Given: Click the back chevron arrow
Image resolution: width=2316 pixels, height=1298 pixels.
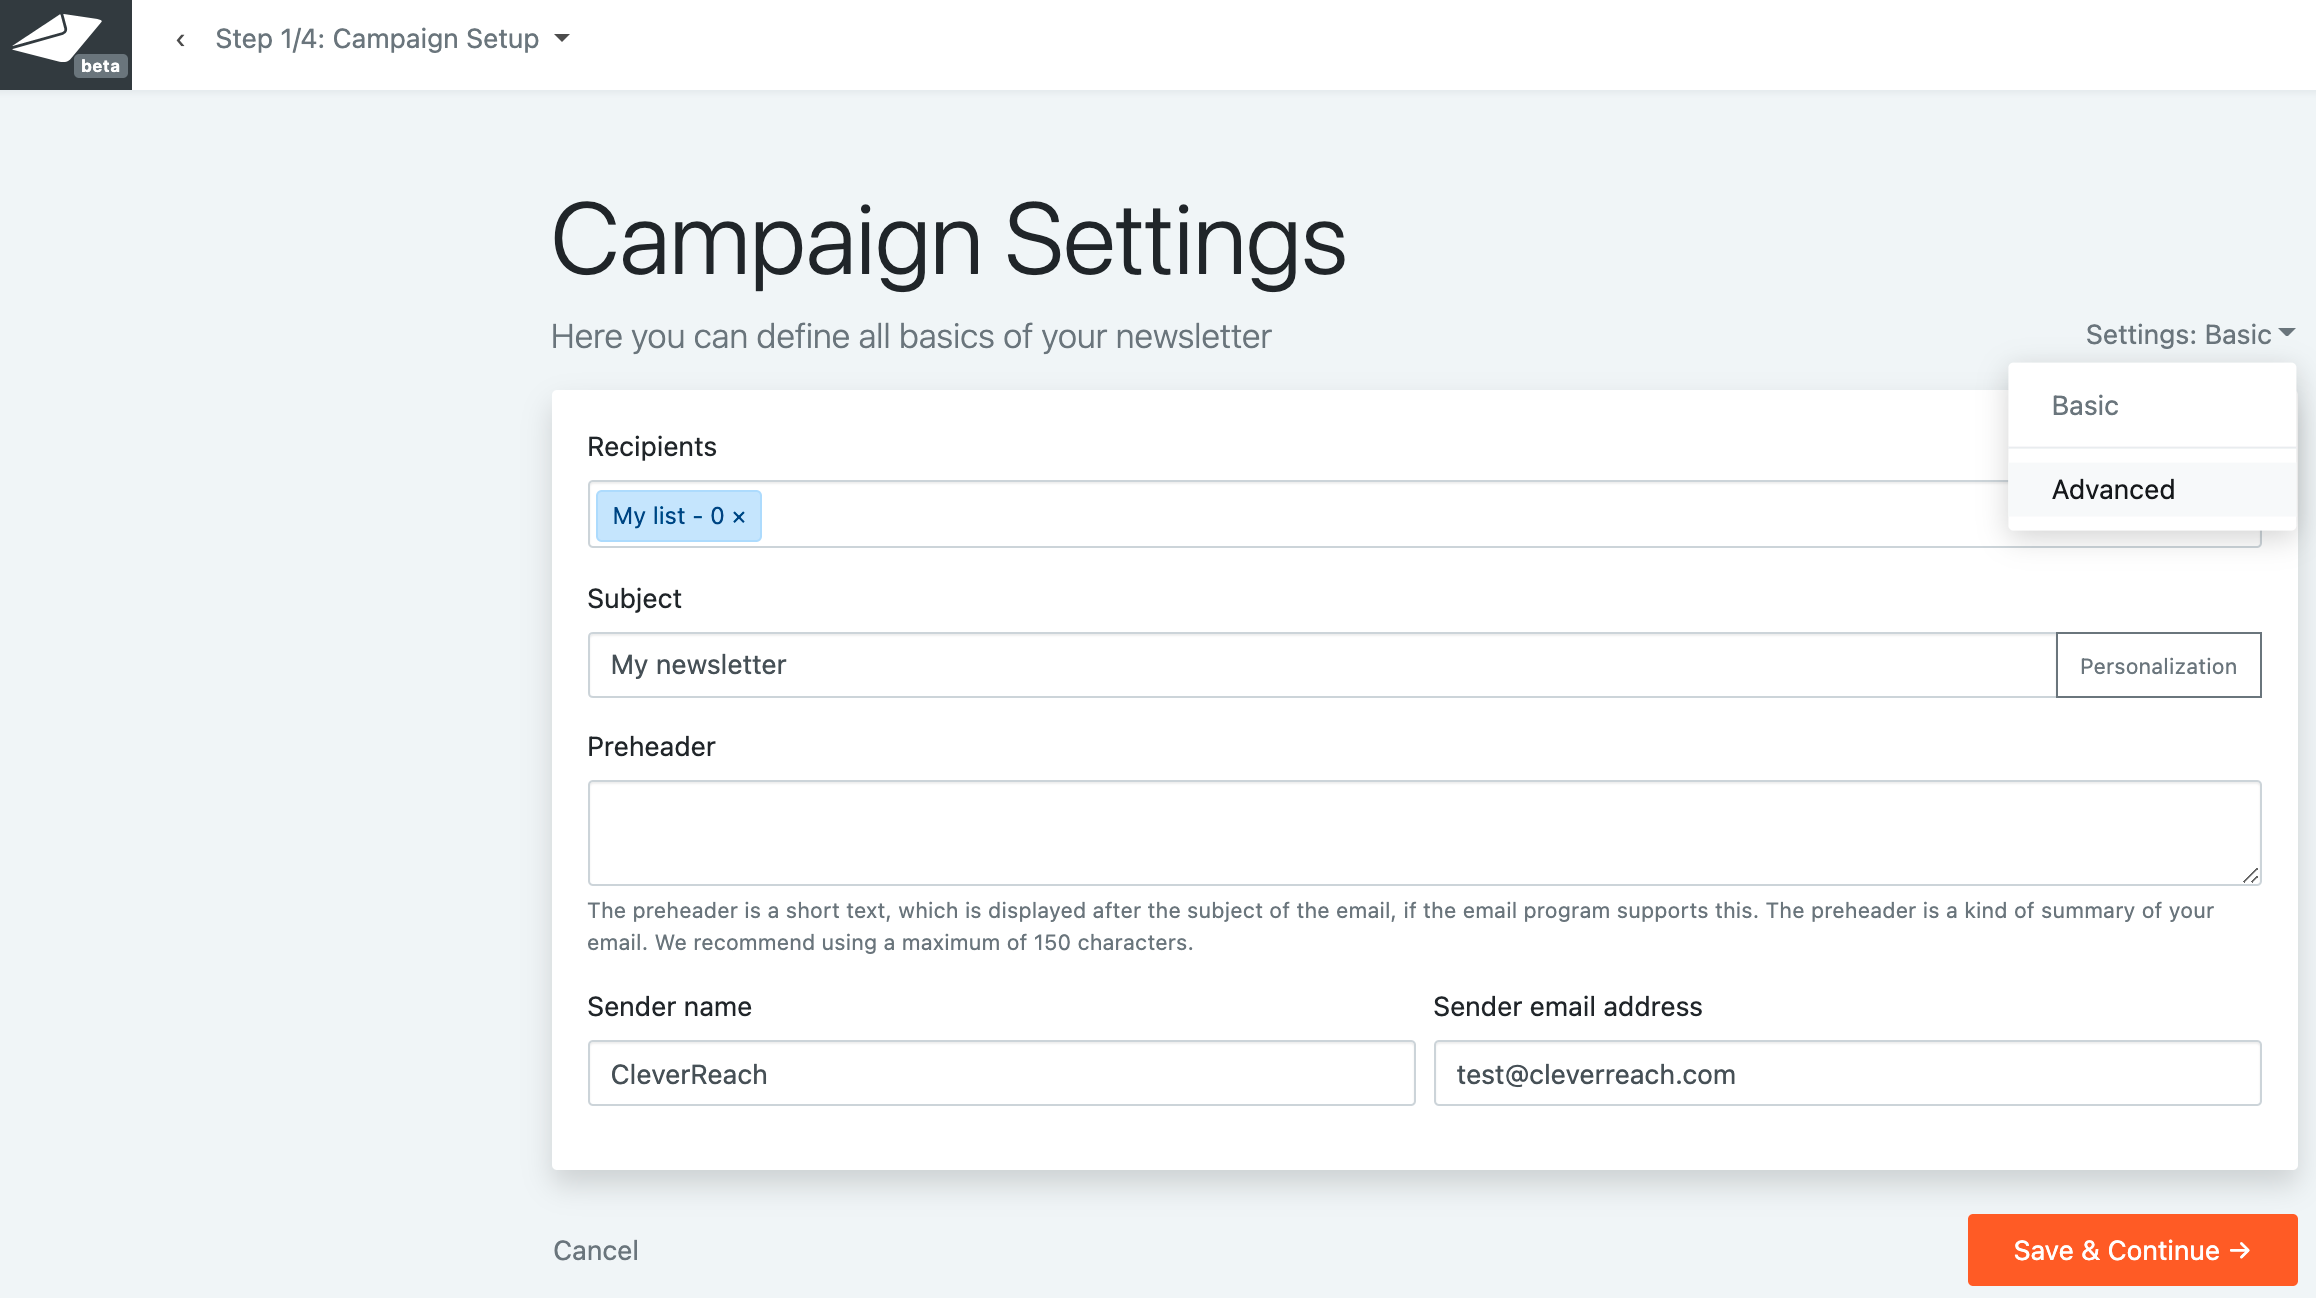Looking at the screenshot, I should point(180,40).
